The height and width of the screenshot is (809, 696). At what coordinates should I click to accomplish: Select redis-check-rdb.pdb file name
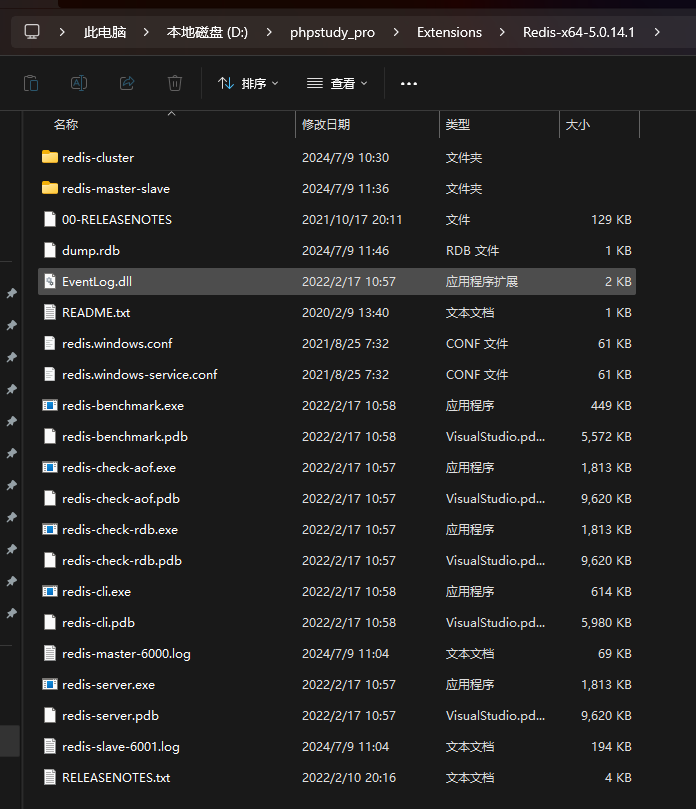(x=122, y=560)
